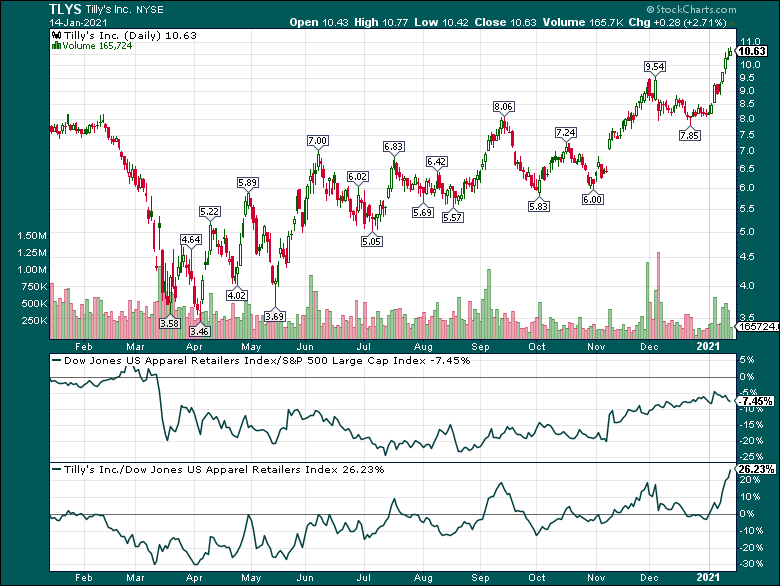Image resolution: width=780 pixels, height=586 pixels.
Task: Click the 8.06 September high label
Action: [503, 106]
